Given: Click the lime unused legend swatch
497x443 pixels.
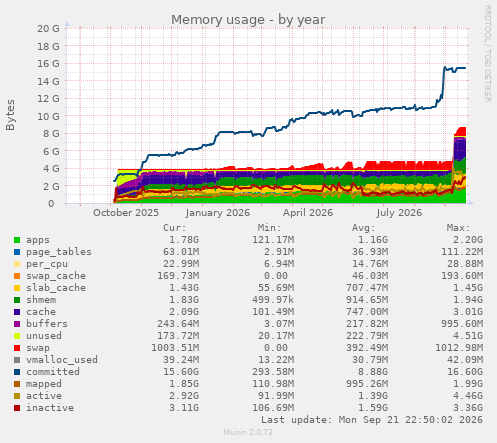Looking at the screenshot, I should [x=17, y=336].
